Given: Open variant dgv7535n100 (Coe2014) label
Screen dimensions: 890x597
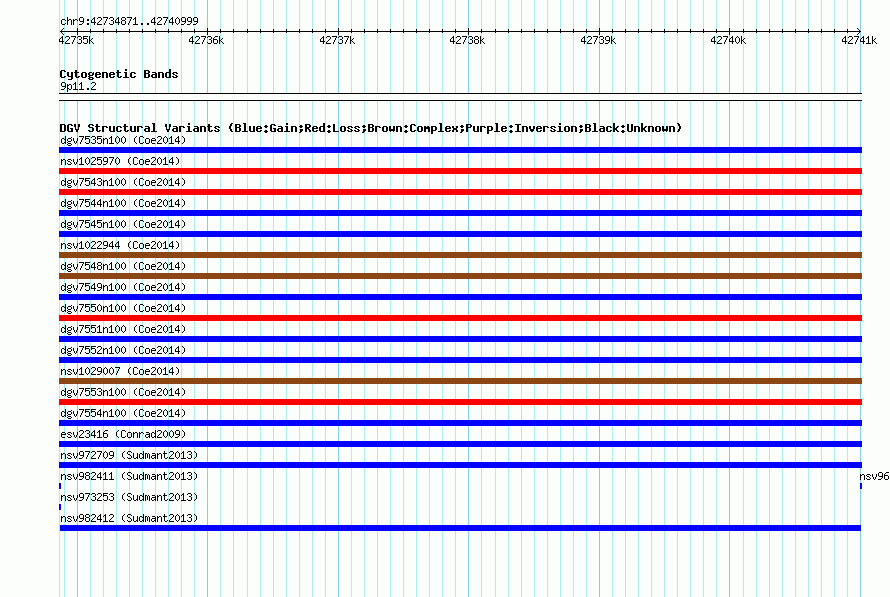Looking at the screenshot, I should pos(123,140).
